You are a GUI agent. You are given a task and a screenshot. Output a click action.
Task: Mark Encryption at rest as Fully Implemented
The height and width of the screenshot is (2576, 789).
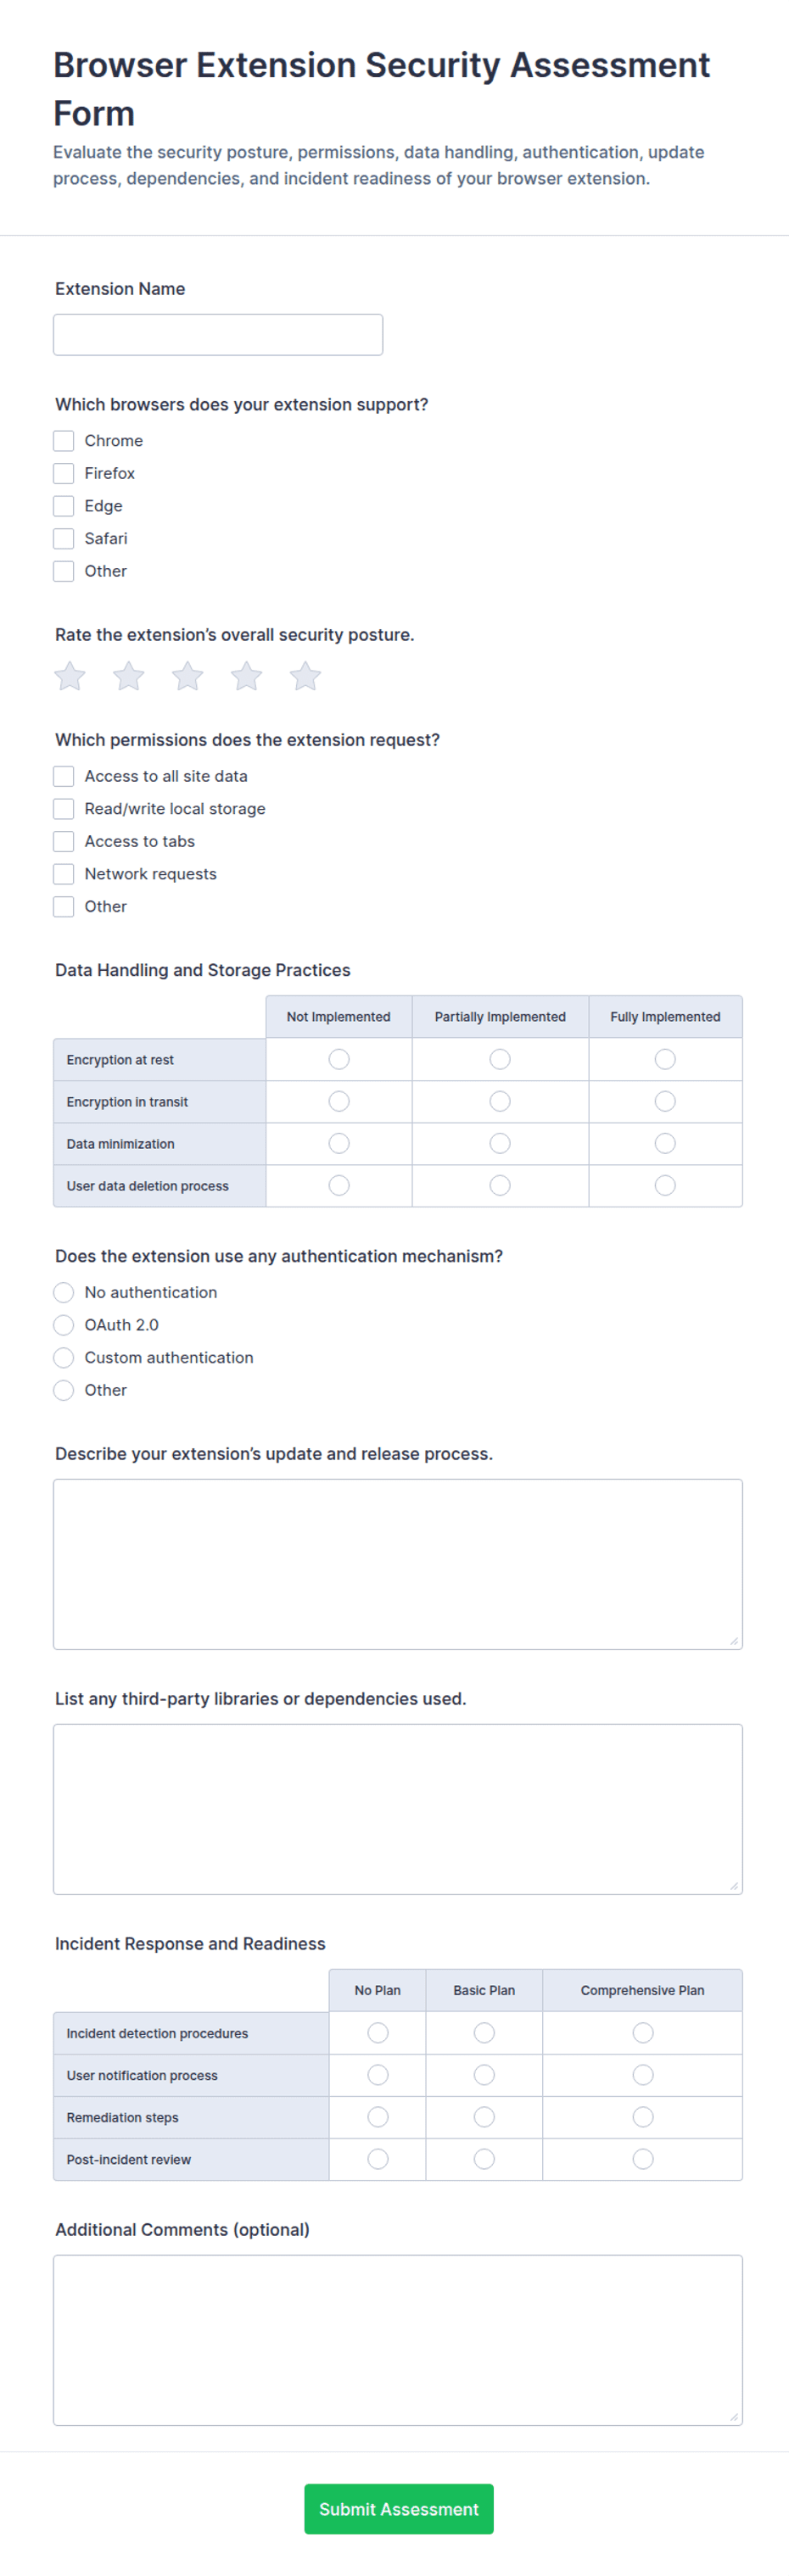tap(665, 1060)
